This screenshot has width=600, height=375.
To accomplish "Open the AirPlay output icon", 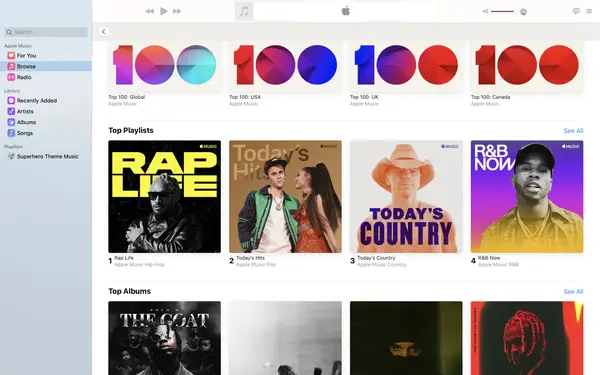I will pos(523,12).
